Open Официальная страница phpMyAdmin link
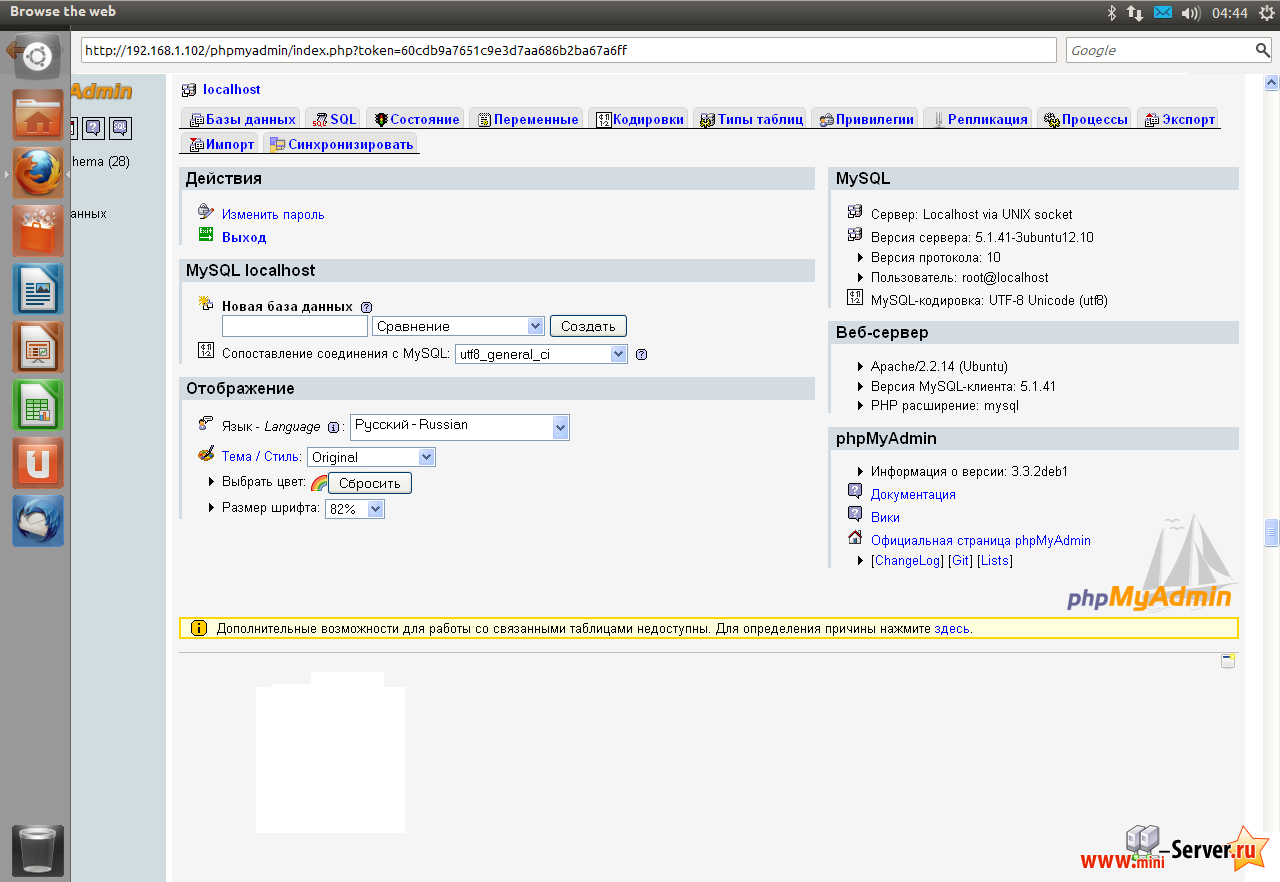1280x882 pixels. coord(980,540)
